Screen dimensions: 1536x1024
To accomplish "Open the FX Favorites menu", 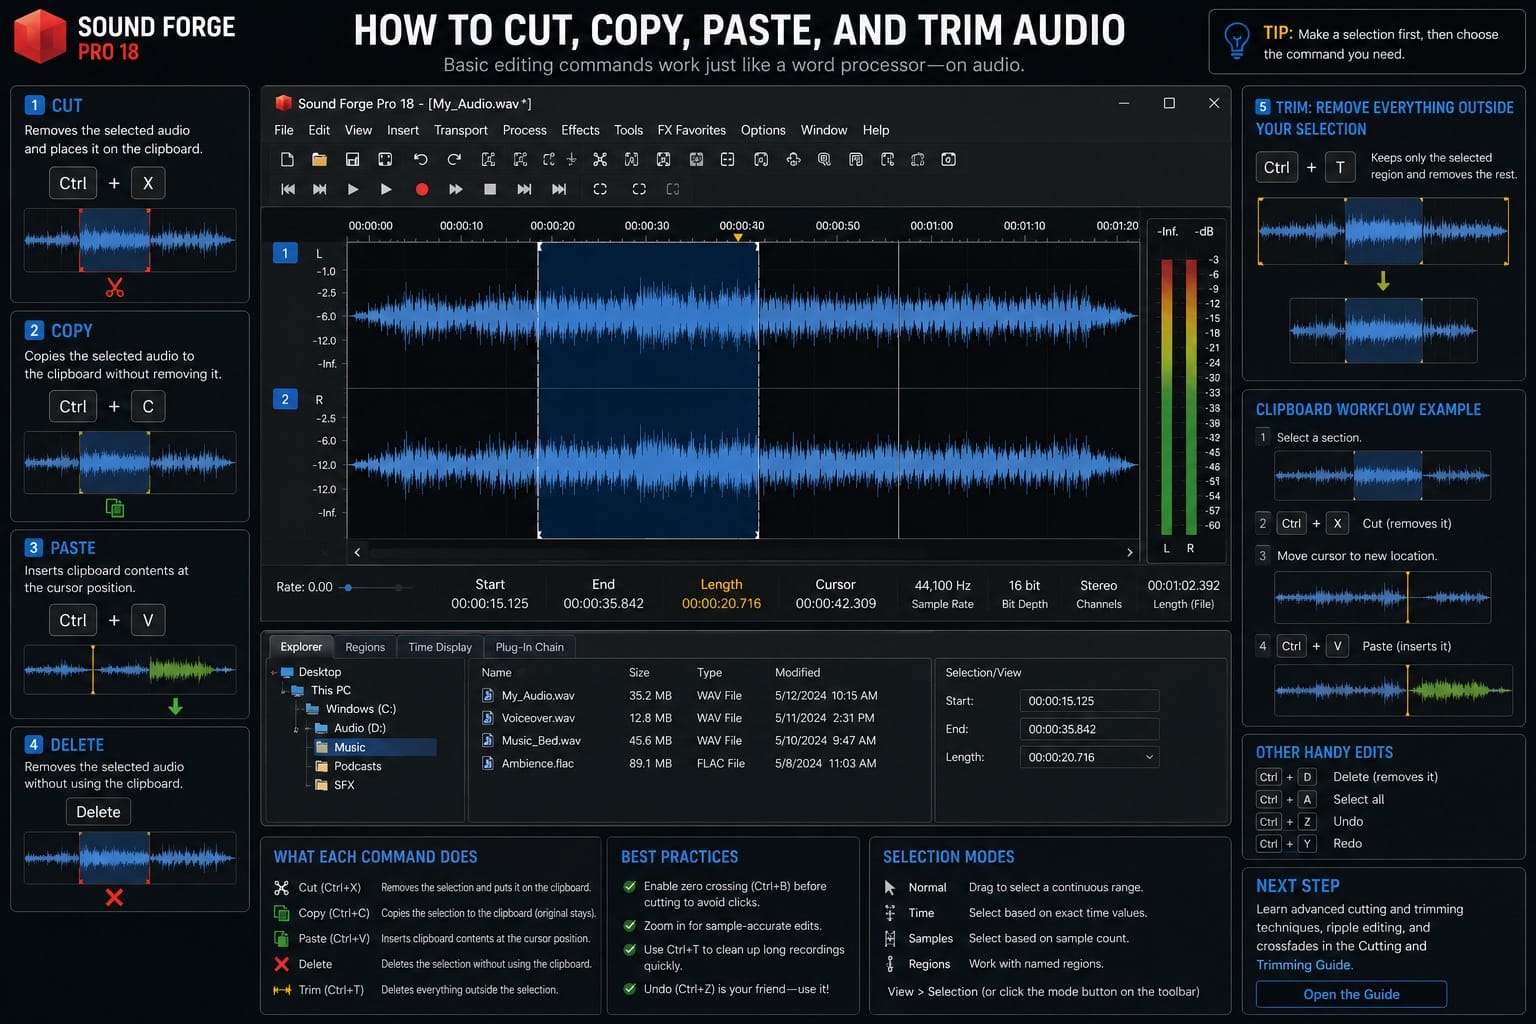I will pyautogui.click(x=691, y=130).
